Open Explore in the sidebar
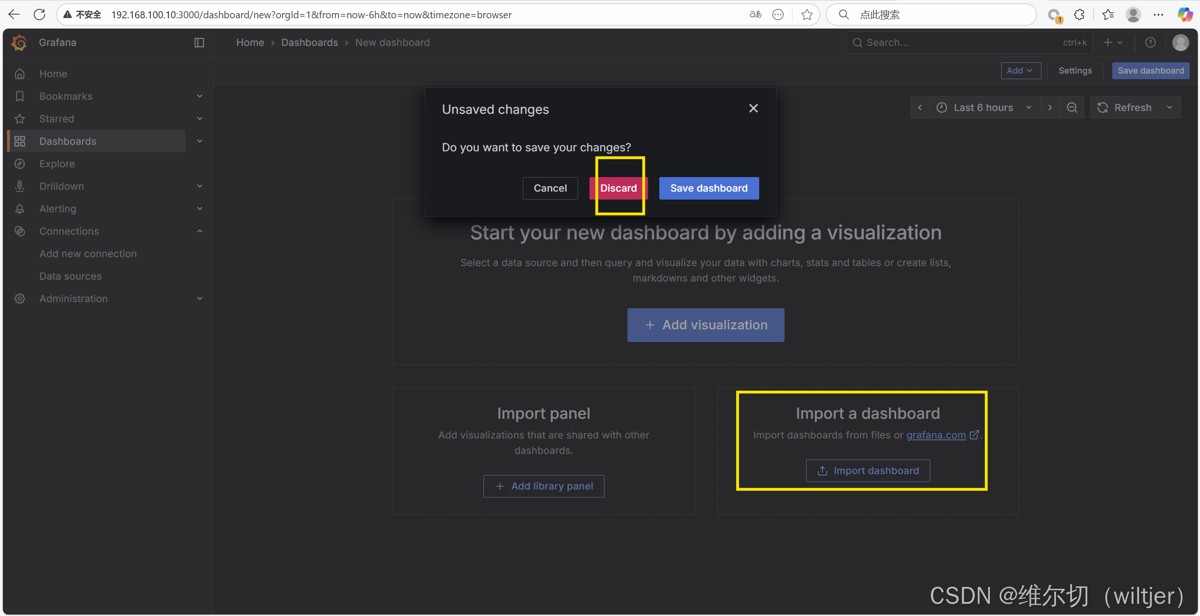This screenshot has width=1200, height=616. pyautogui.click(x=57, y=164)
